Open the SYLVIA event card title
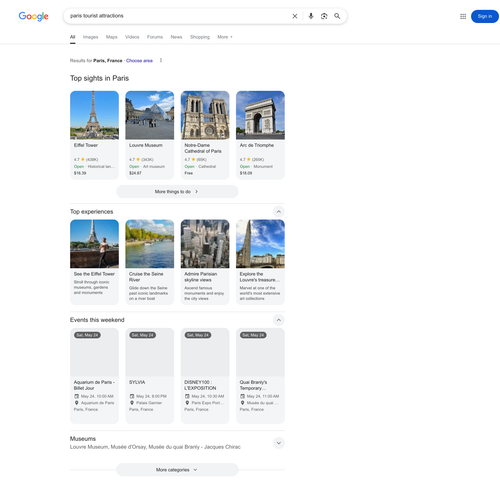 tap(137, 382)
